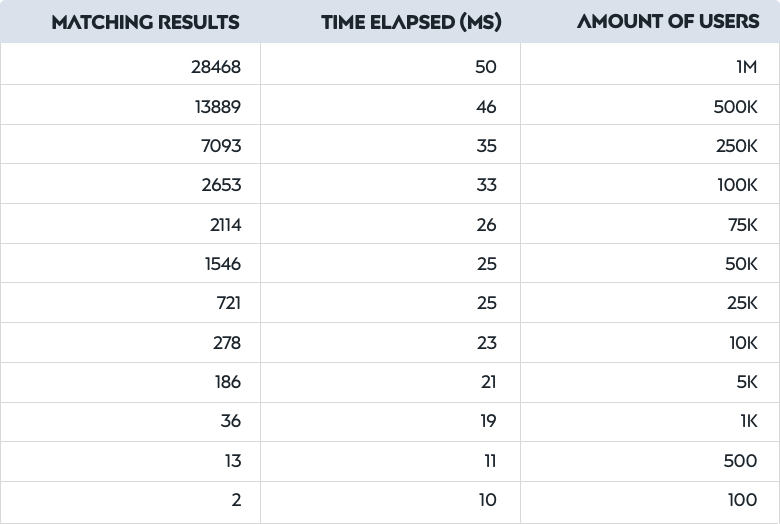Click the 500 users cell
Viewport: 780px width, 524px height.
tap(650, 461)
